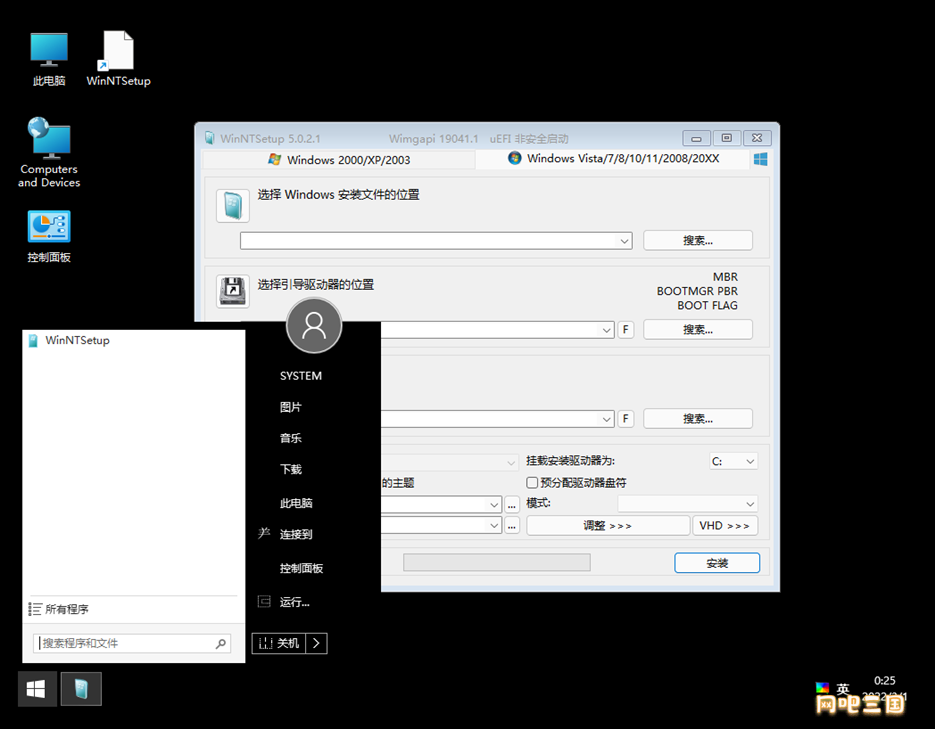Expand the Windows installation files path dropdown

[624, 241]
